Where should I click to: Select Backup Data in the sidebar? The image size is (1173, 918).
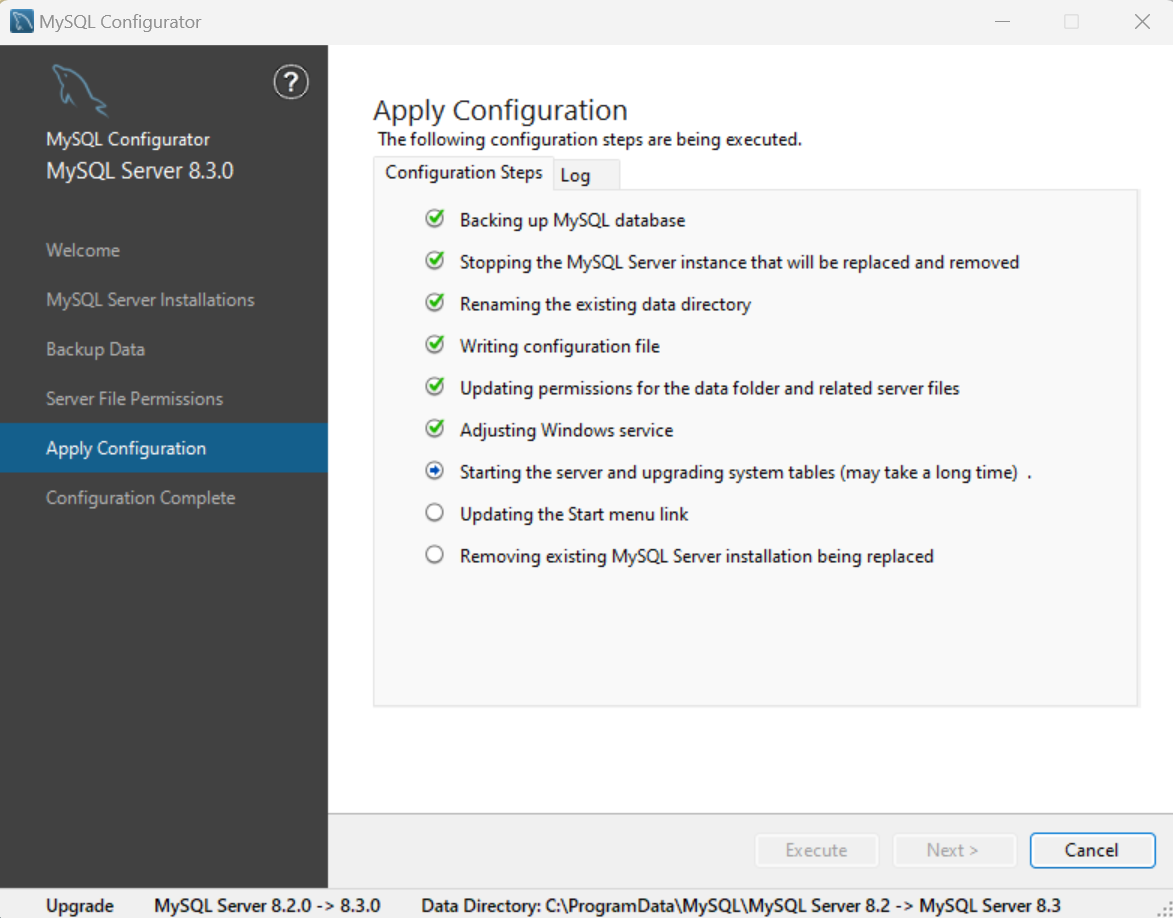coord(95,349)
